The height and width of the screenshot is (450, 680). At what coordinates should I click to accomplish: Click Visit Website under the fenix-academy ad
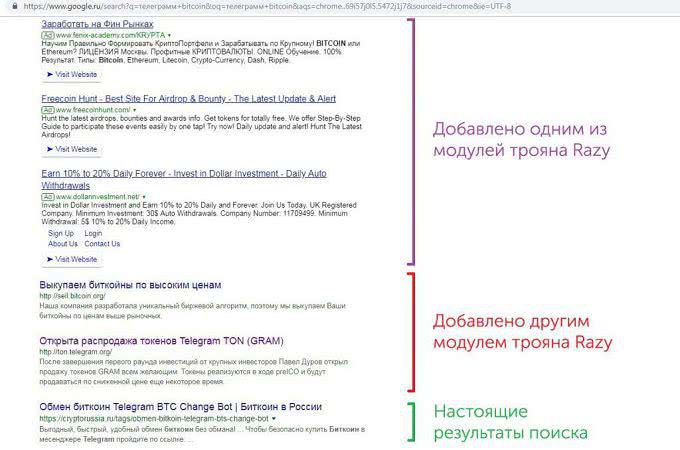tap(72, 75)
